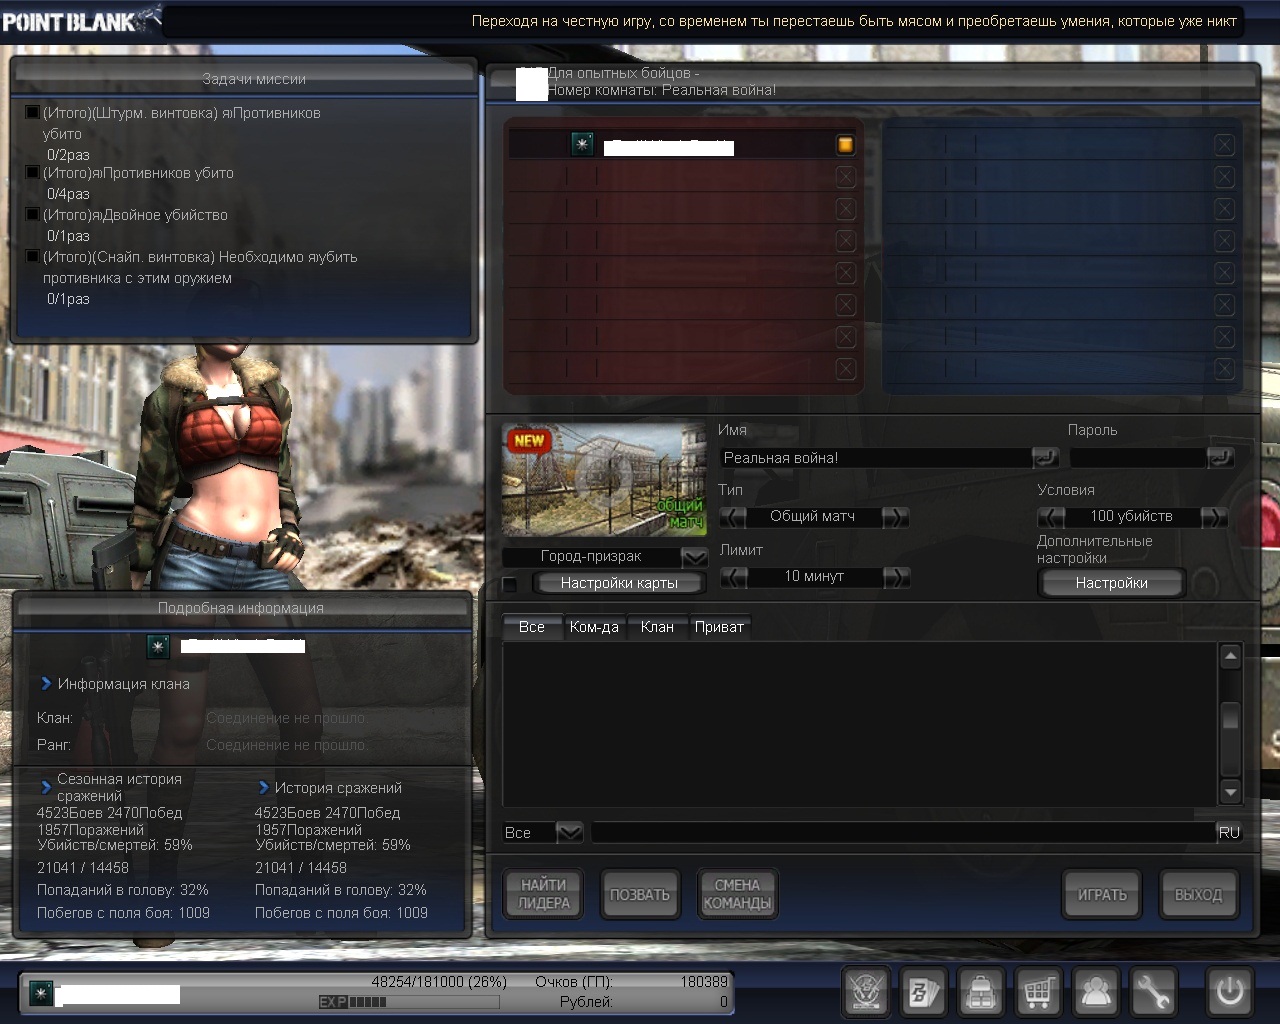
Task: Increase Лимит with right arrow
Action: tap(896, 577)
